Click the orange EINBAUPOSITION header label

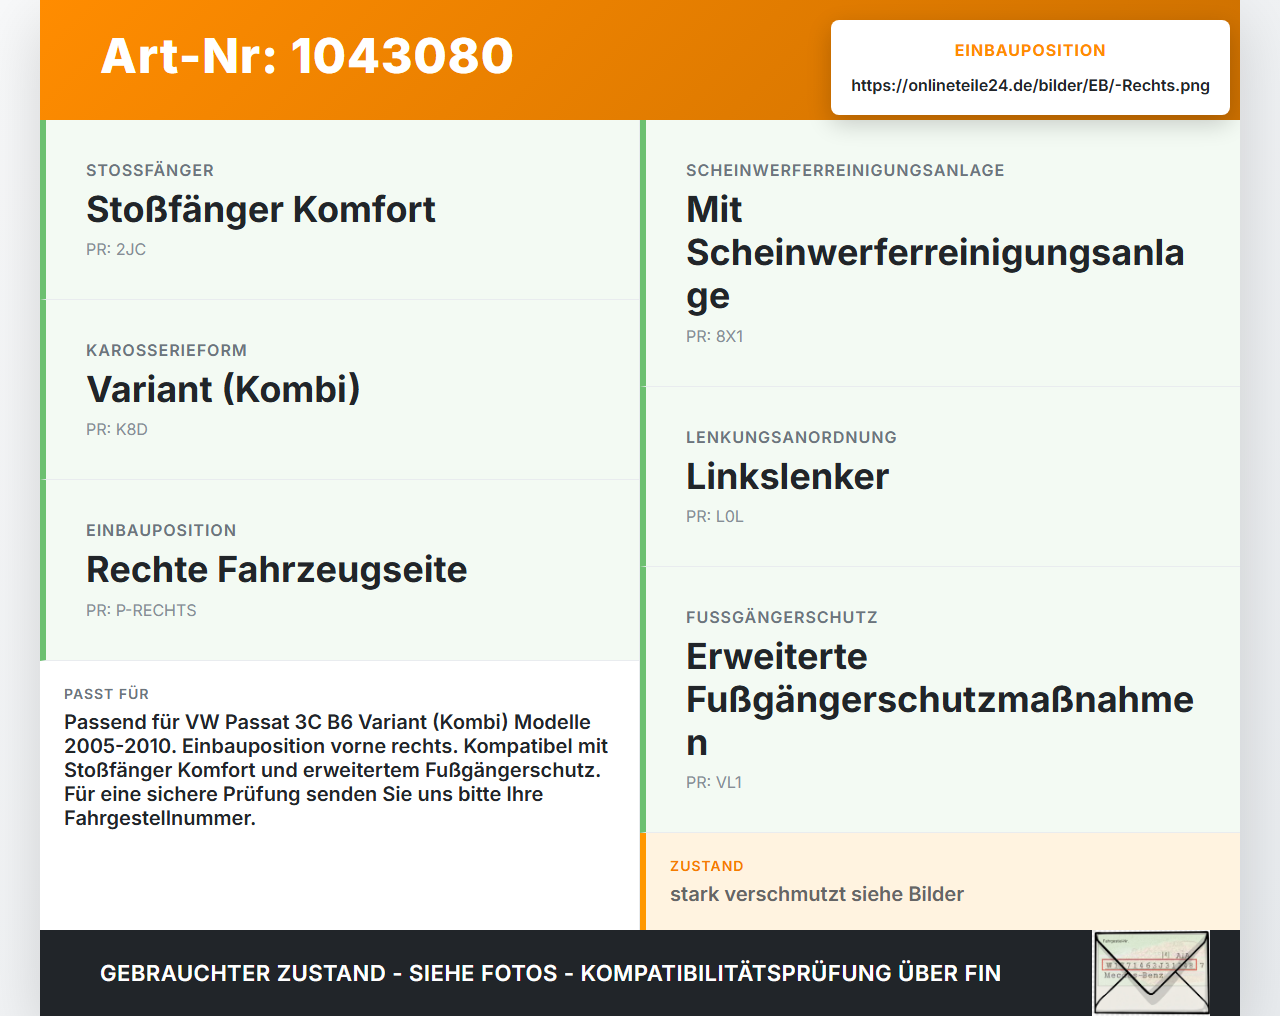1030,51
